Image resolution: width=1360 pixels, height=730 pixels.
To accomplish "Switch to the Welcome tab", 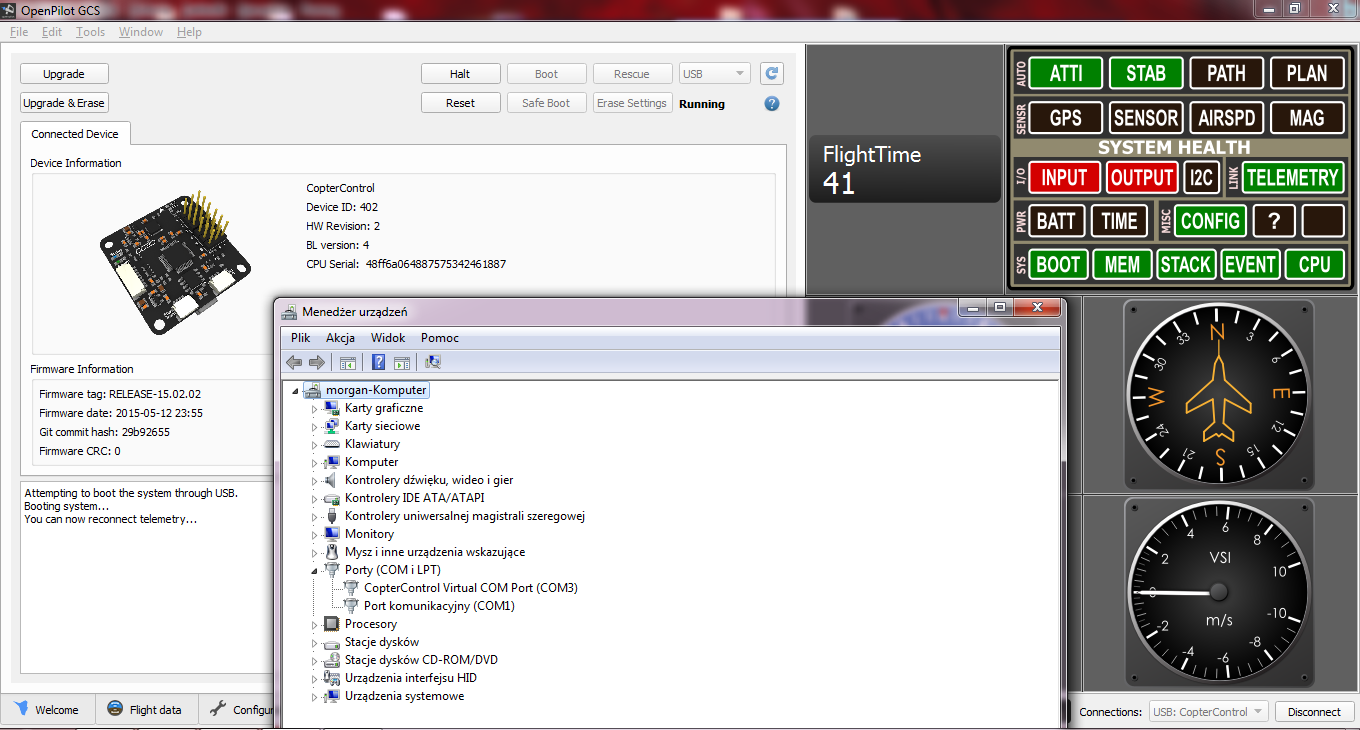I will pos(47,710).
